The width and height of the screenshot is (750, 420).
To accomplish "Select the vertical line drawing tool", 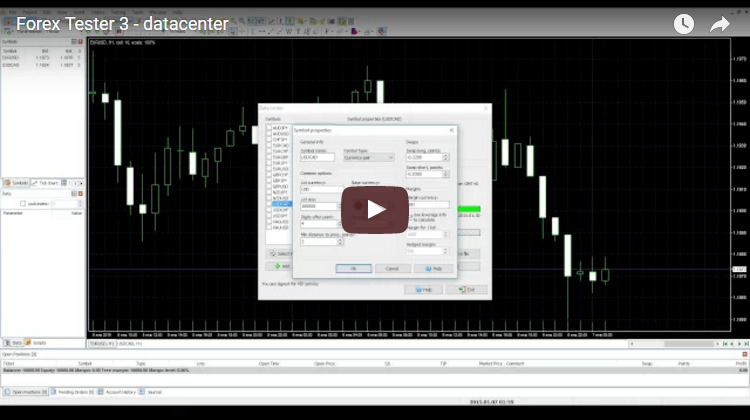I will pyautogui.click(x=253, y=31).
